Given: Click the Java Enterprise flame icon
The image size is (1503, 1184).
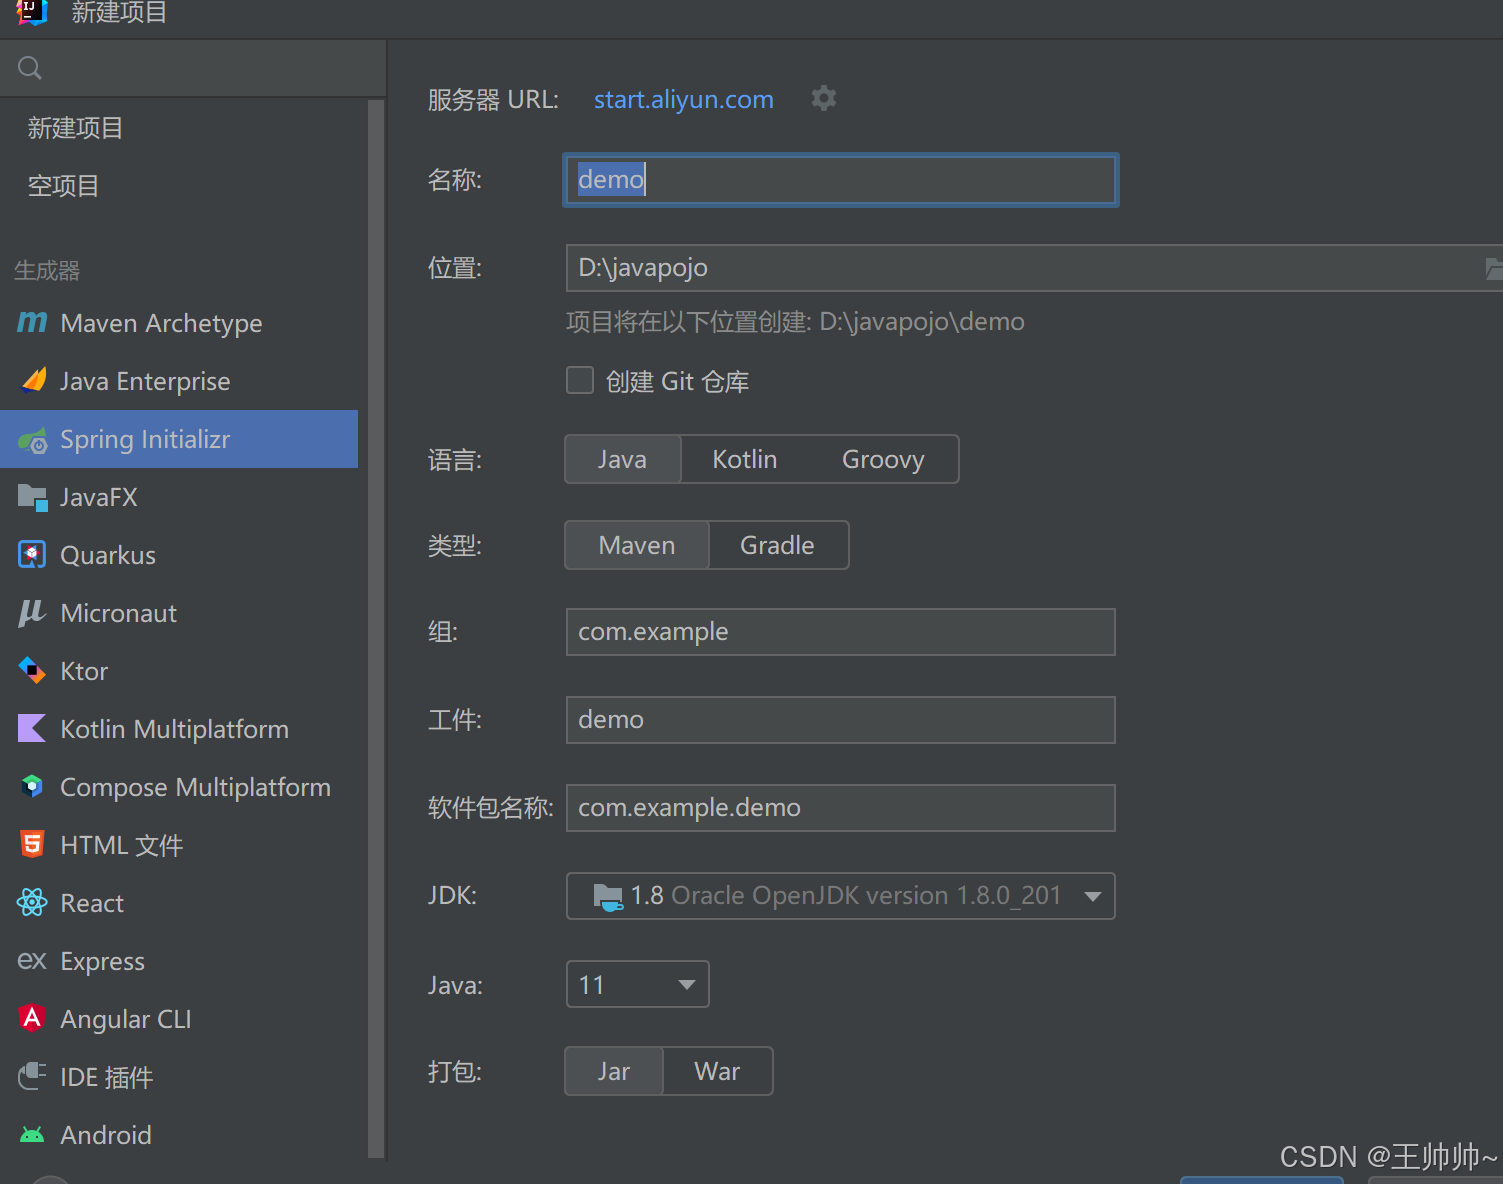Looking at the screenshot, I should 34,380.
